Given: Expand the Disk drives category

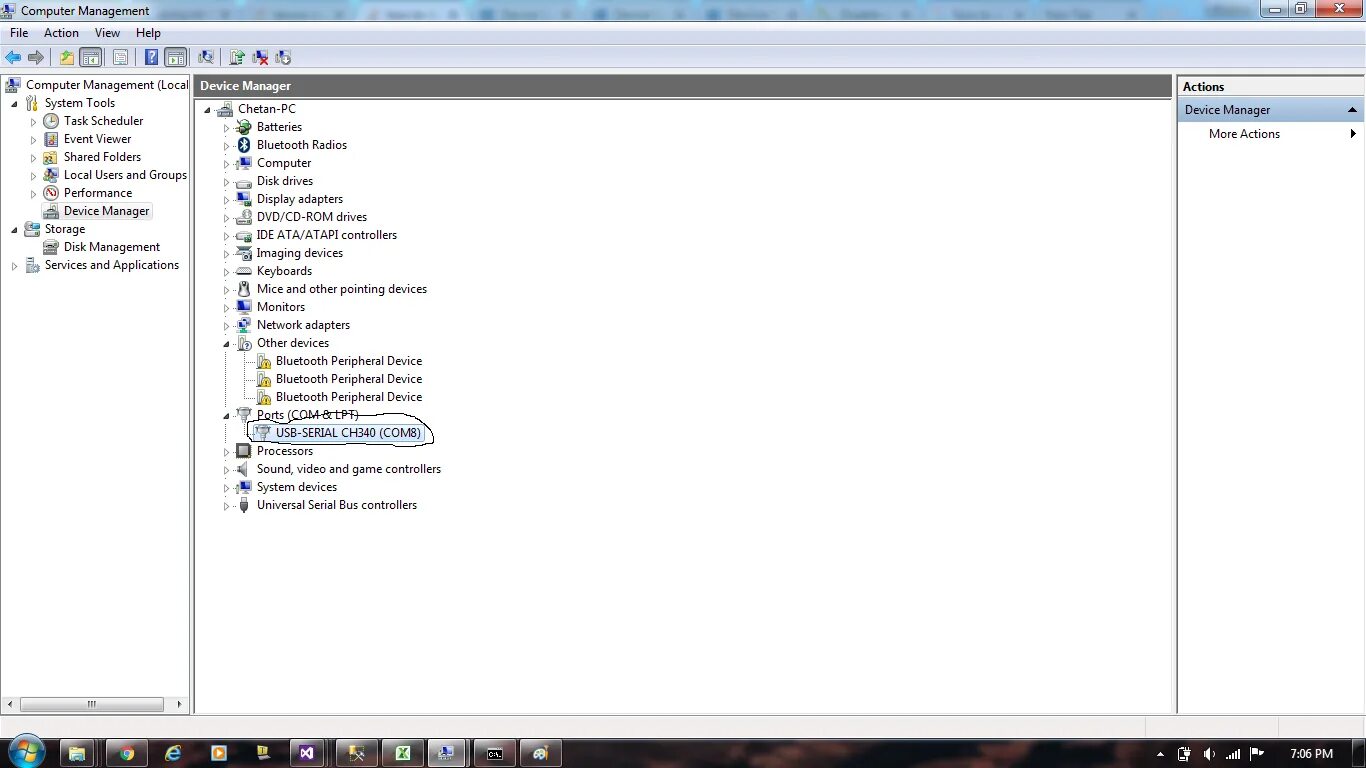Looking at the screenshot, I should point(226,182).
